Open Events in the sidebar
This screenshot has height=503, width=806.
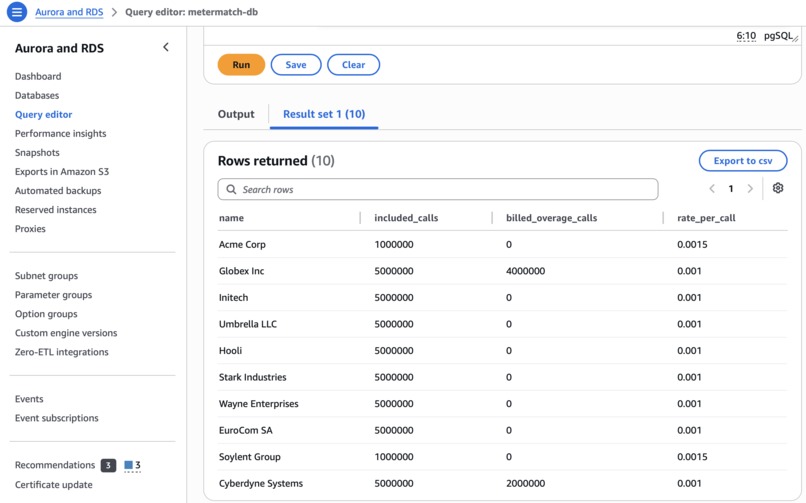29,399
